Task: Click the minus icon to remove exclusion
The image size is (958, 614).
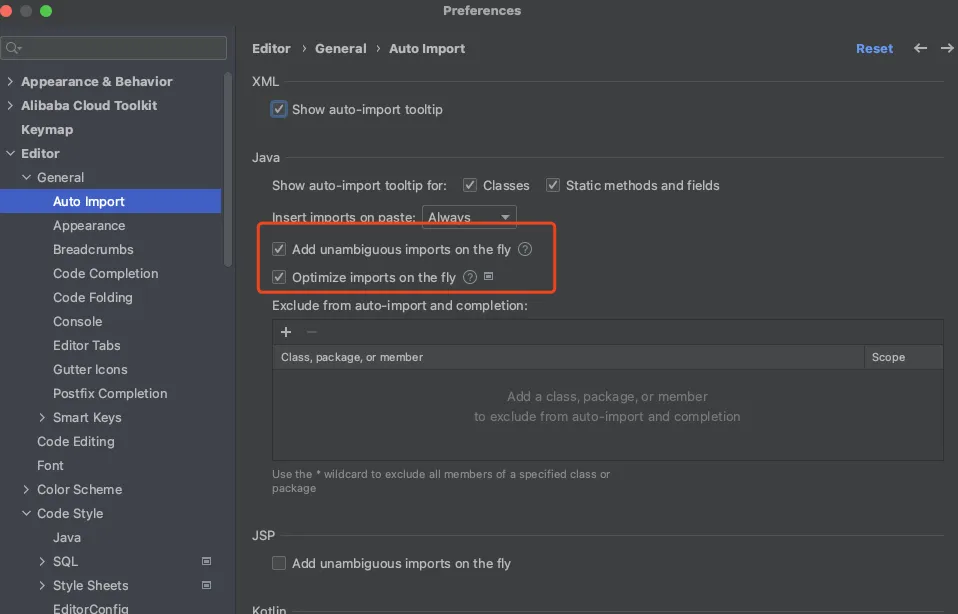Action: tap(312, 332)
